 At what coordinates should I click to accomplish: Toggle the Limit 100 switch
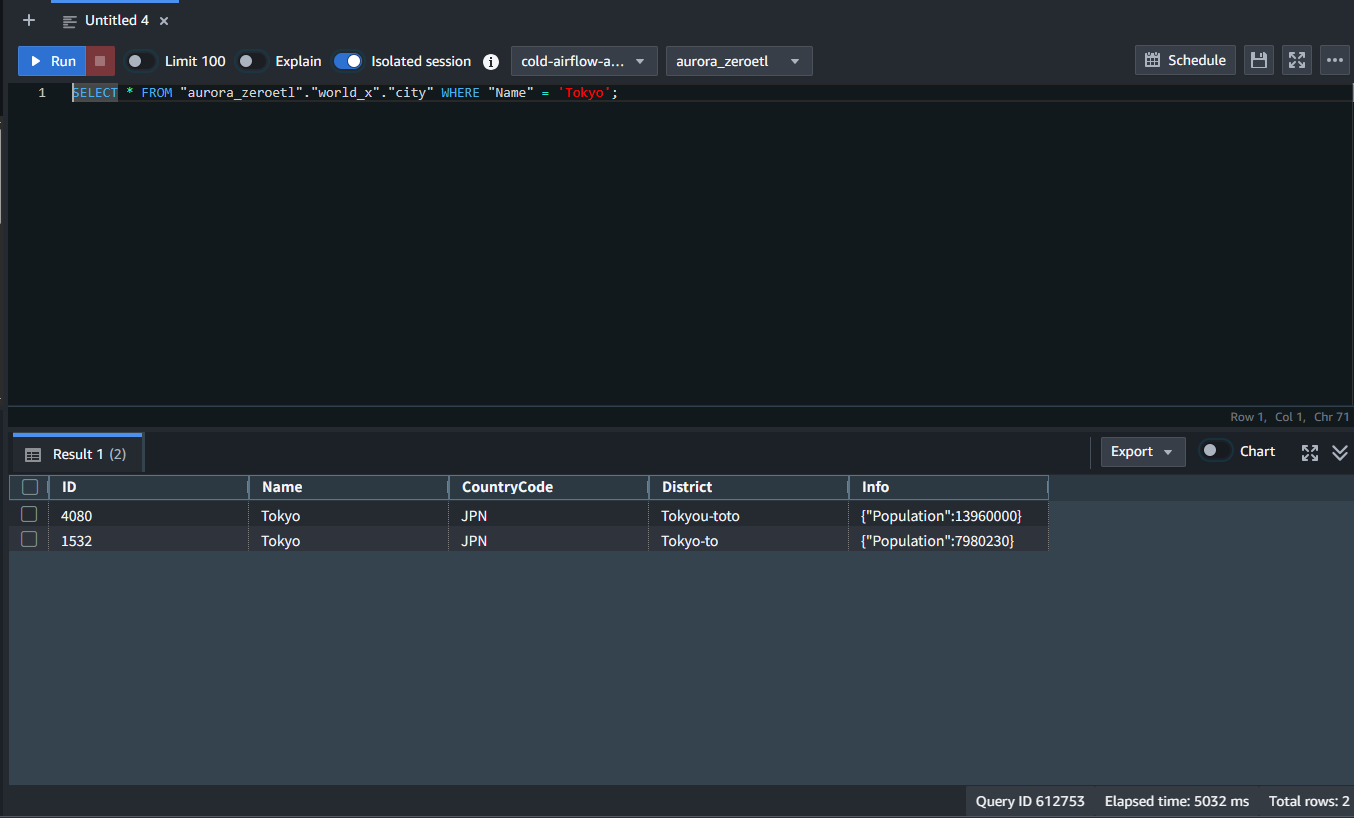point(141,61)
